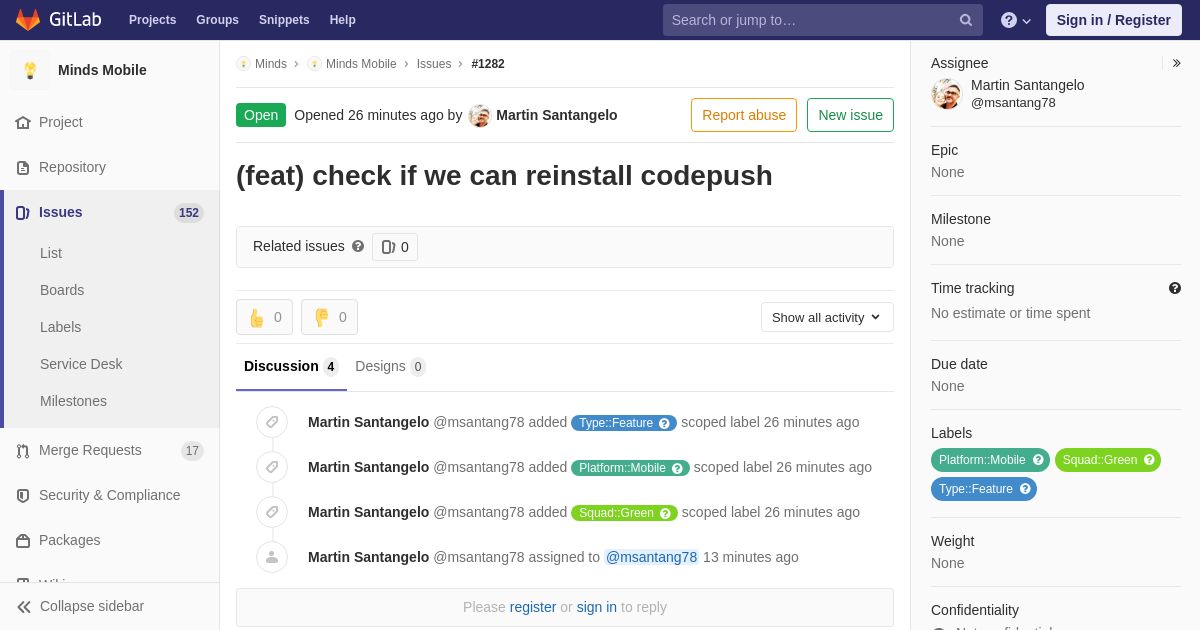Click Platform::Mobile label in activity
Screen dimensions: 1200x630
click(630, 468)
